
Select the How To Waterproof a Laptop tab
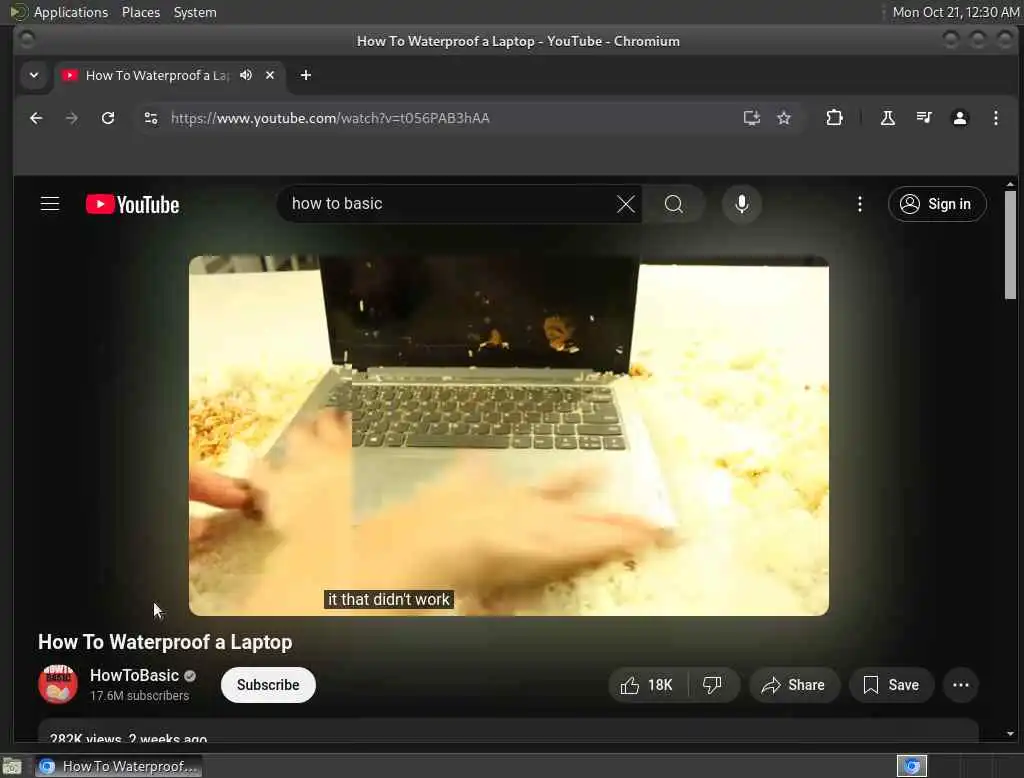click(157, 75)
